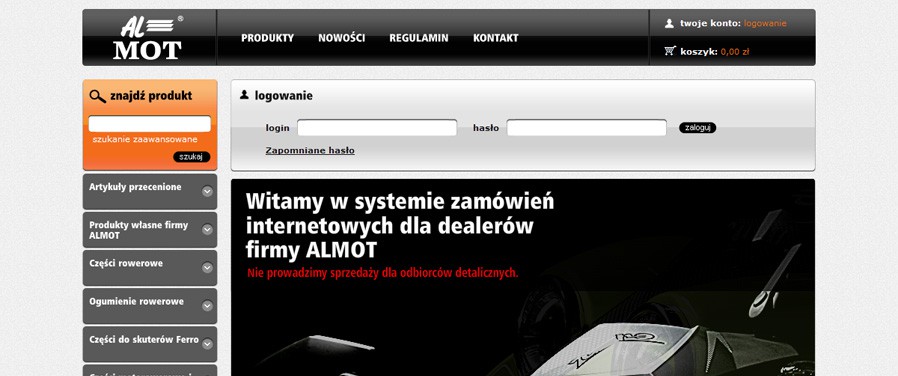Click the zaloguj login button
The height and width of the screenshot is (376, 898).
coord(697,128)
